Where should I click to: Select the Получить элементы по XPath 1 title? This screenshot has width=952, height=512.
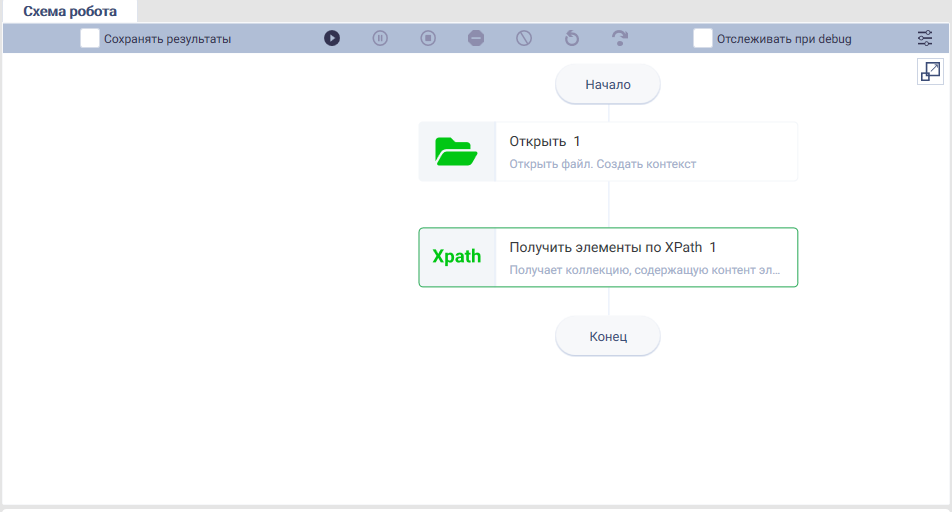tap(613, 247)
